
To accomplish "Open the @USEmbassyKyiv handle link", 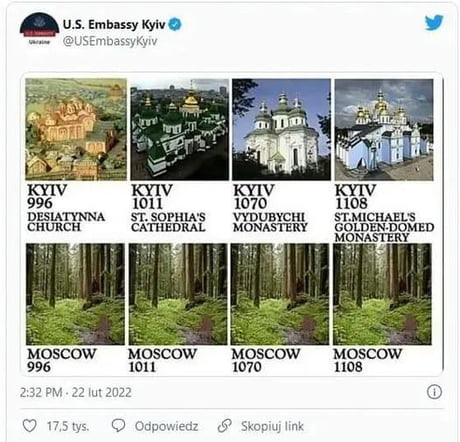I will [110, 41].
